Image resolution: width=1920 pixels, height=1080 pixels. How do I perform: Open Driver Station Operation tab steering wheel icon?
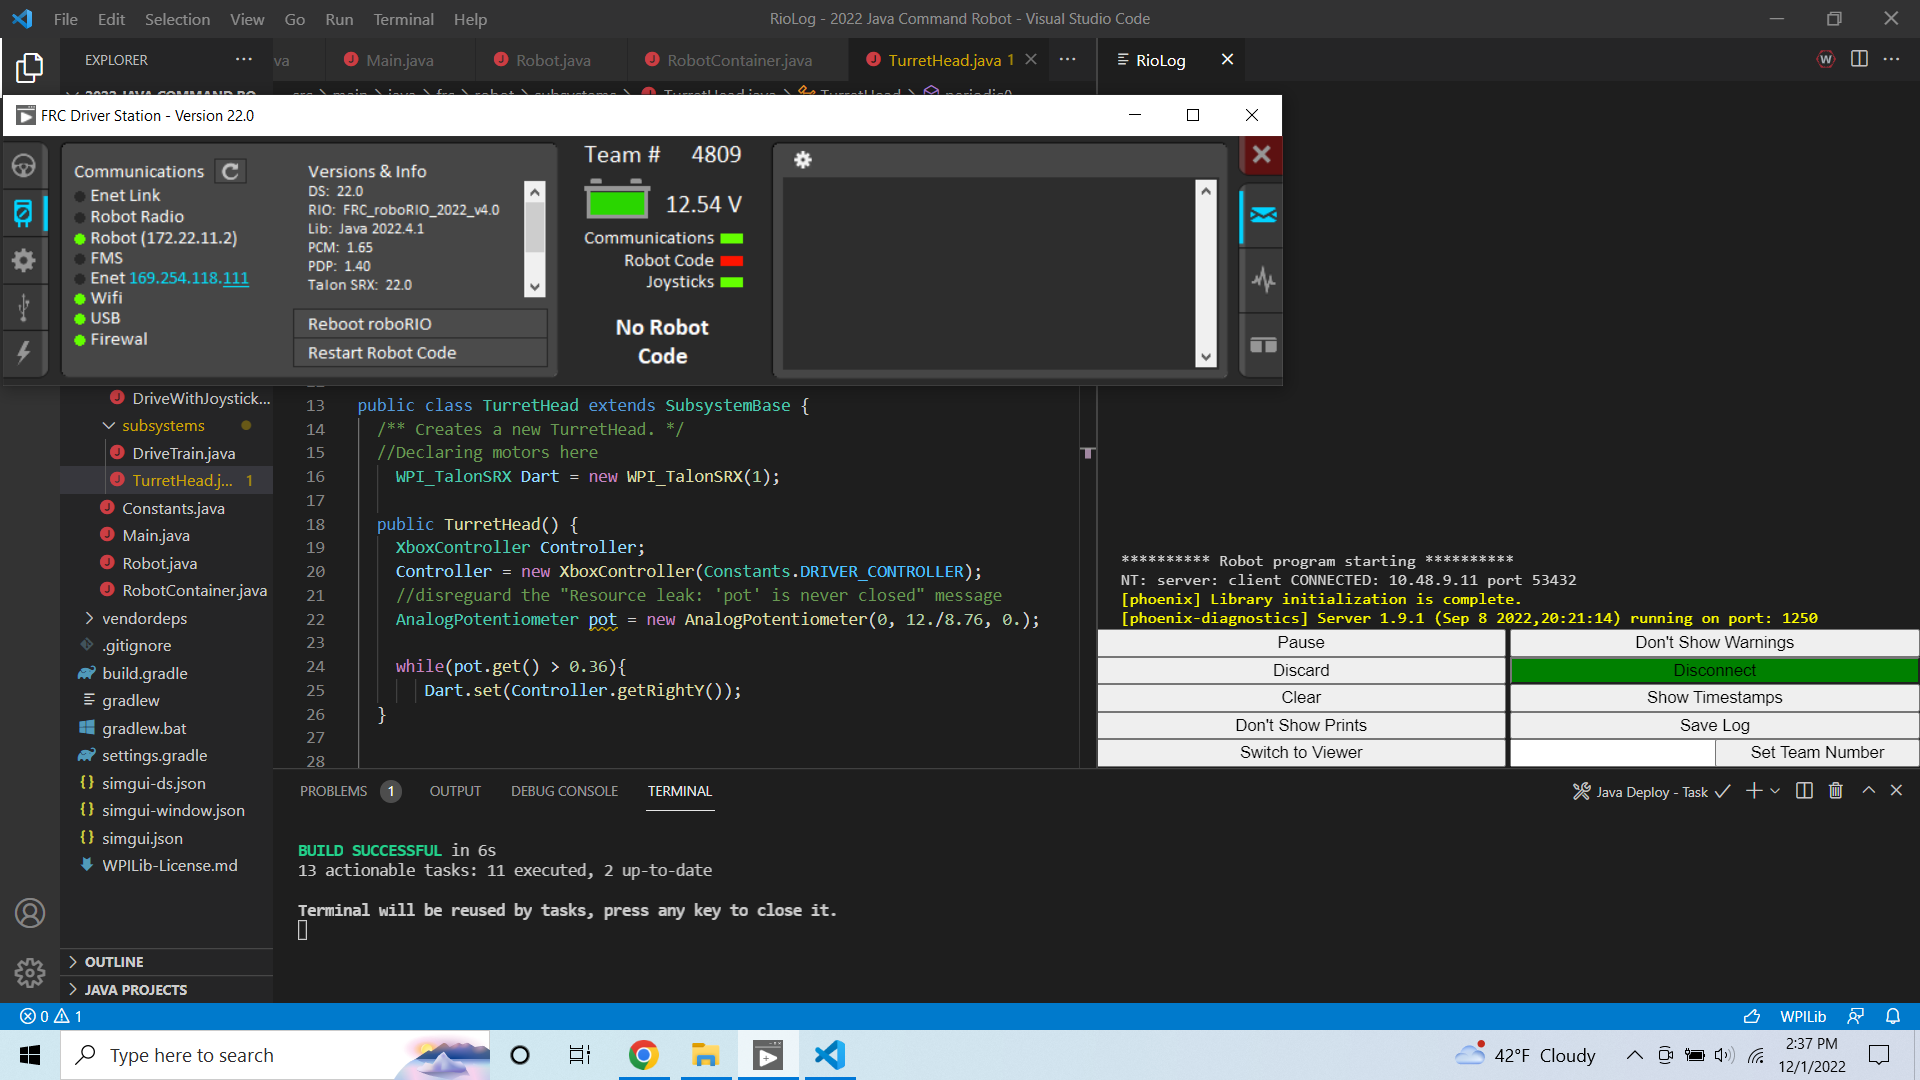pos(24,166)
